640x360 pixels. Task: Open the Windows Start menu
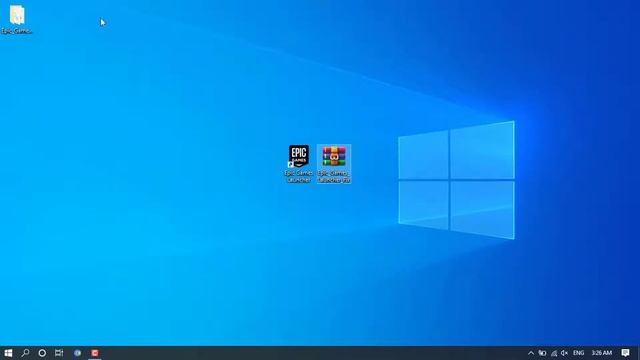(x=8, y=353)
